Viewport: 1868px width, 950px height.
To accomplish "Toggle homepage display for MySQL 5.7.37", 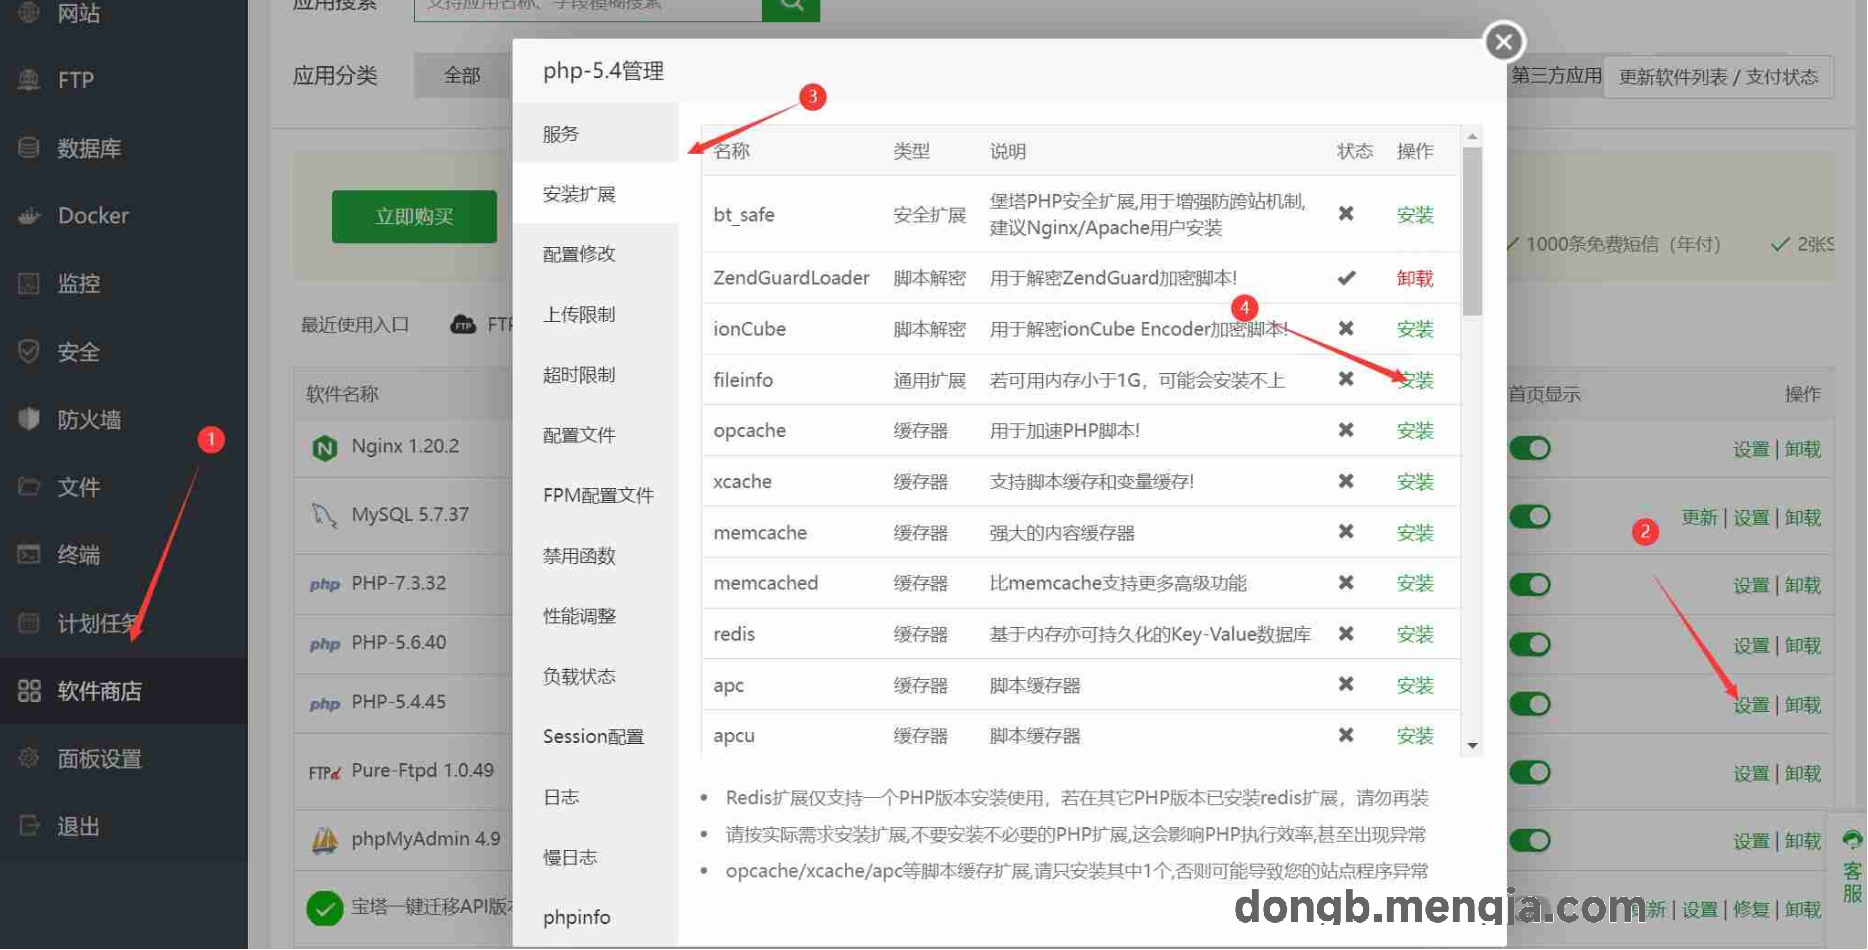I will click(1530, 516).
